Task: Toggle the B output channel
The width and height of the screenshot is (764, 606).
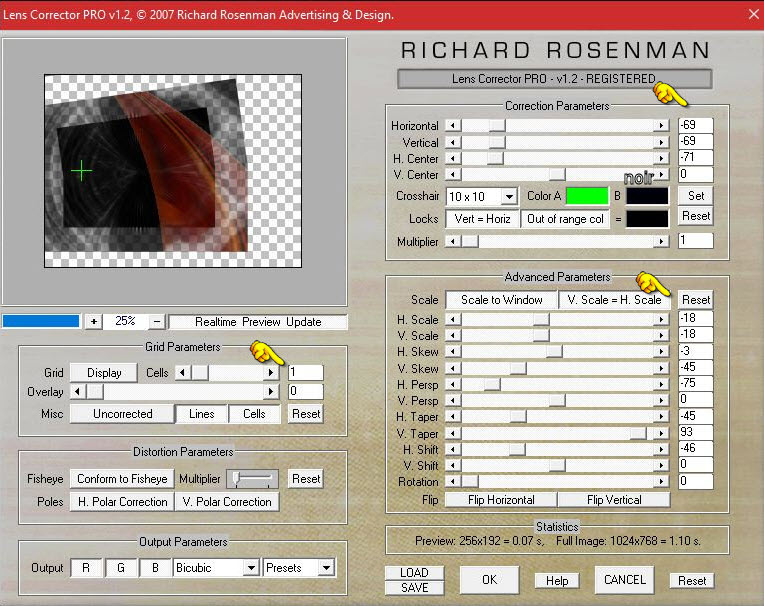Action: click(x=155, y=568)
